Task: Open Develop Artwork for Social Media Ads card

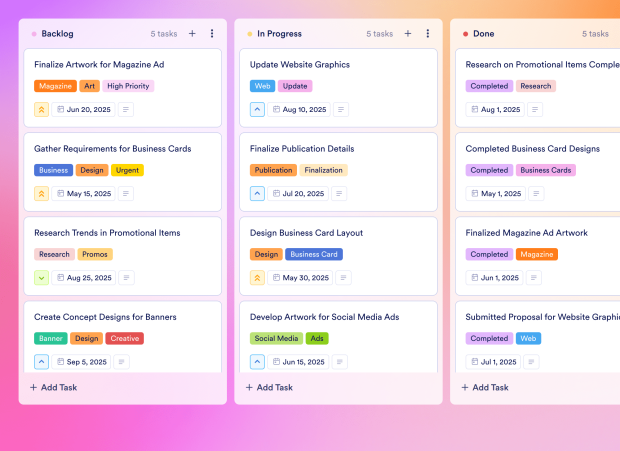Action: tap(325, 317)
